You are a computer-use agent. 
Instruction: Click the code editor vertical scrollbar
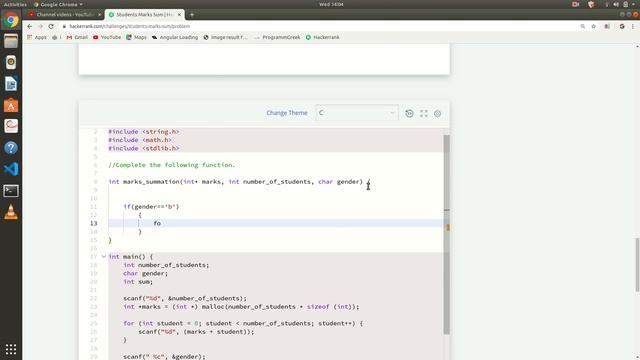tap(447, 235)
